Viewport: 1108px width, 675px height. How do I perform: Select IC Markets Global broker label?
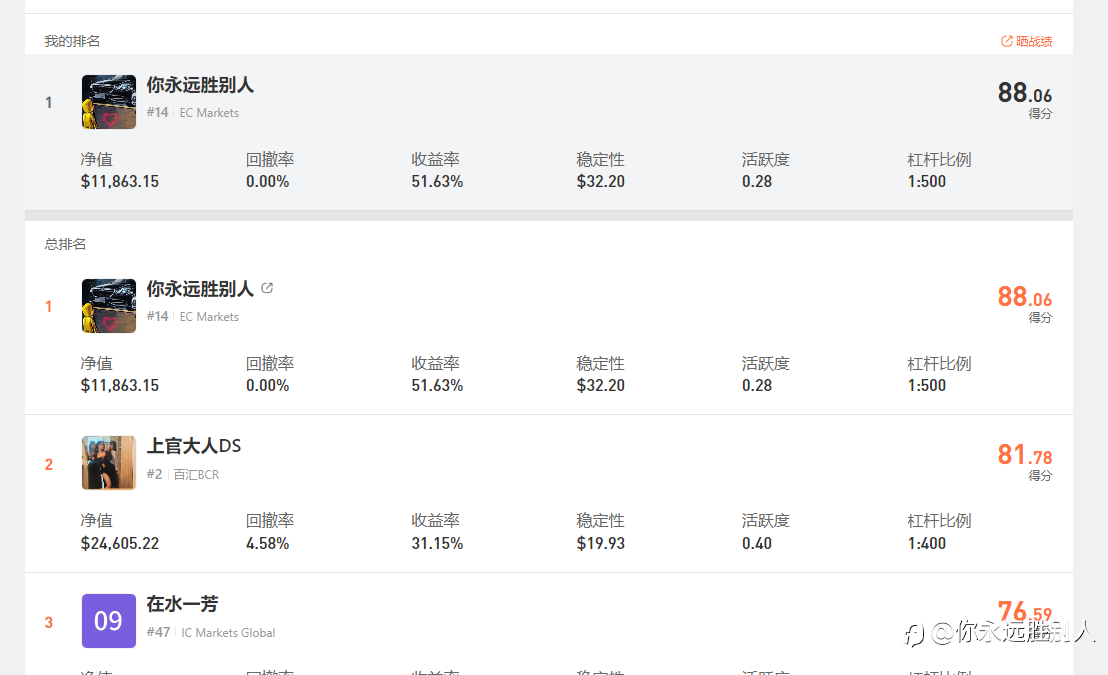click(228, 633)
